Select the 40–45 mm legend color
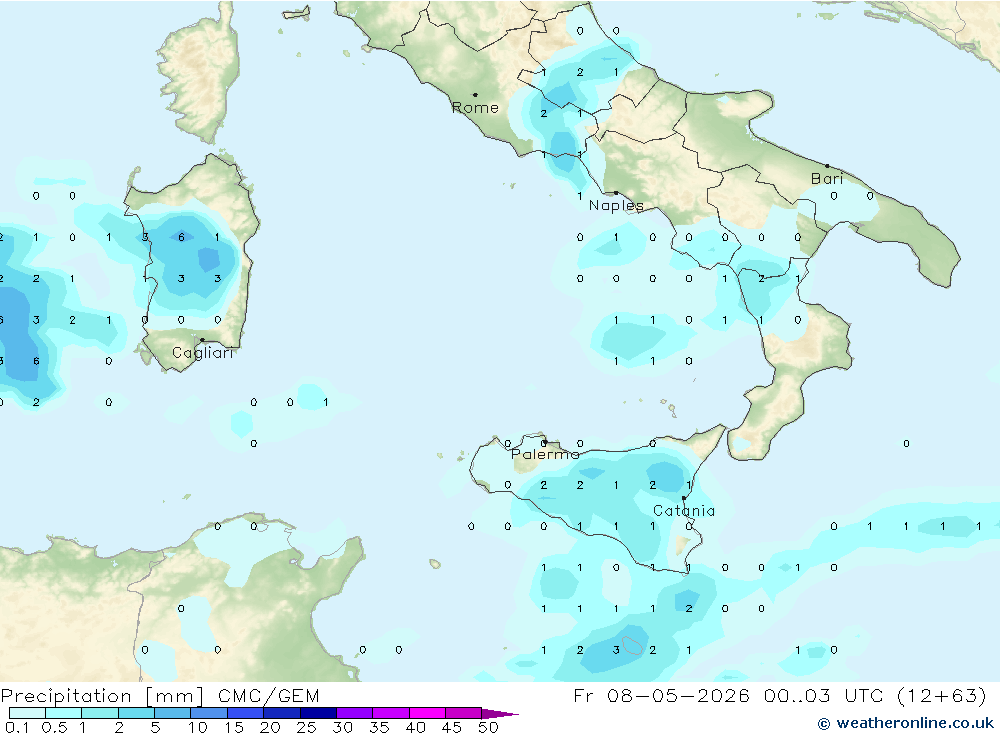This screenshot has height=733, width=1000. point(427,713)
